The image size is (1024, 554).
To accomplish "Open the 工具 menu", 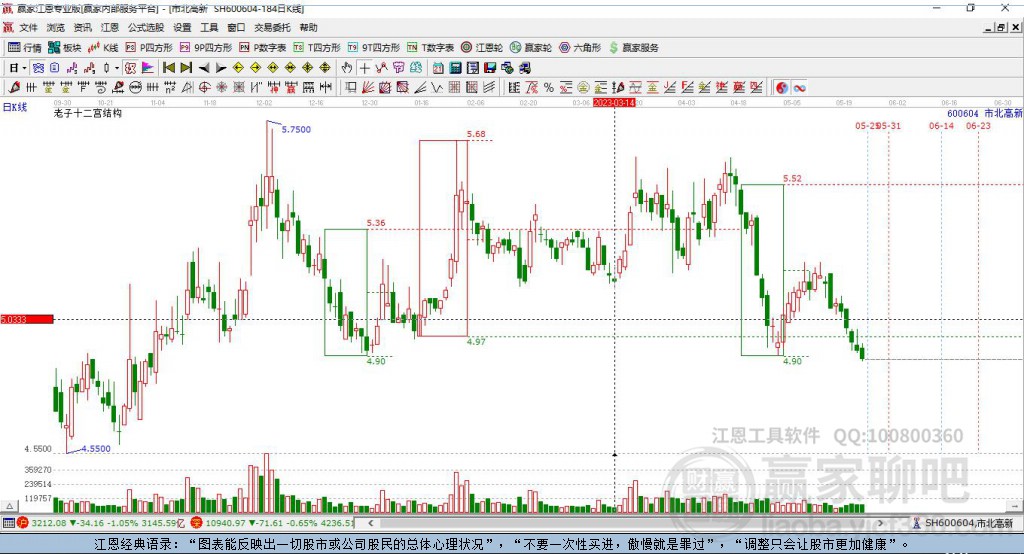I will [x=209, y=27].
